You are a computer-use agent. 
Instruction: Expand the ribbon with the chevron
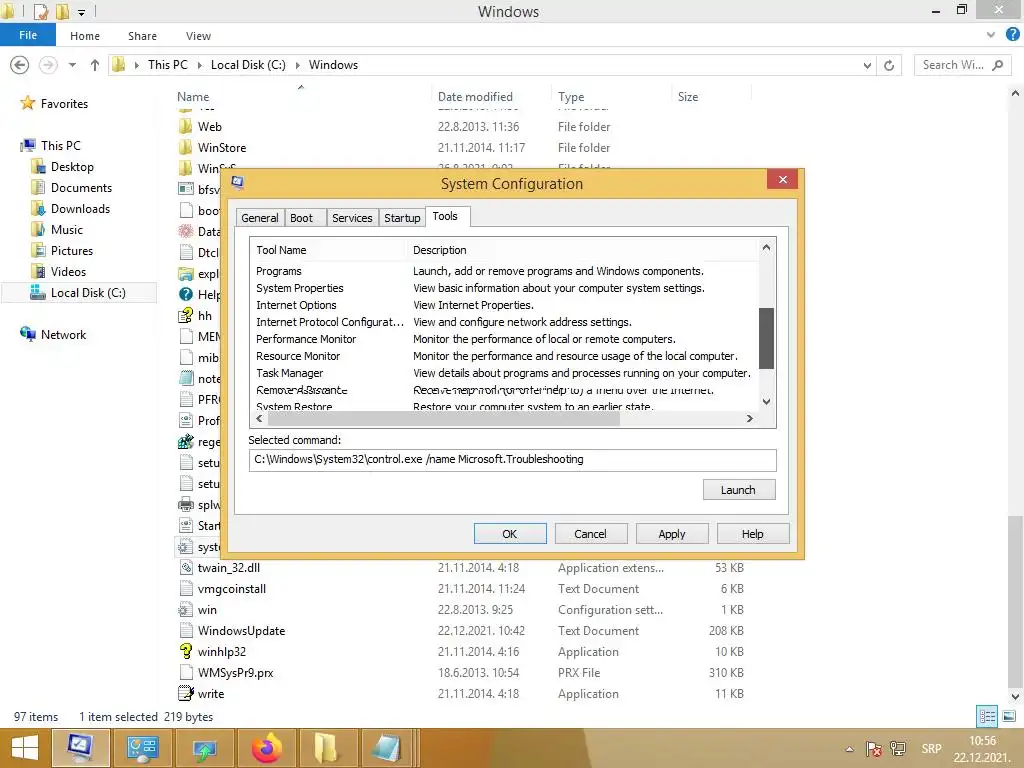point(991,35)
